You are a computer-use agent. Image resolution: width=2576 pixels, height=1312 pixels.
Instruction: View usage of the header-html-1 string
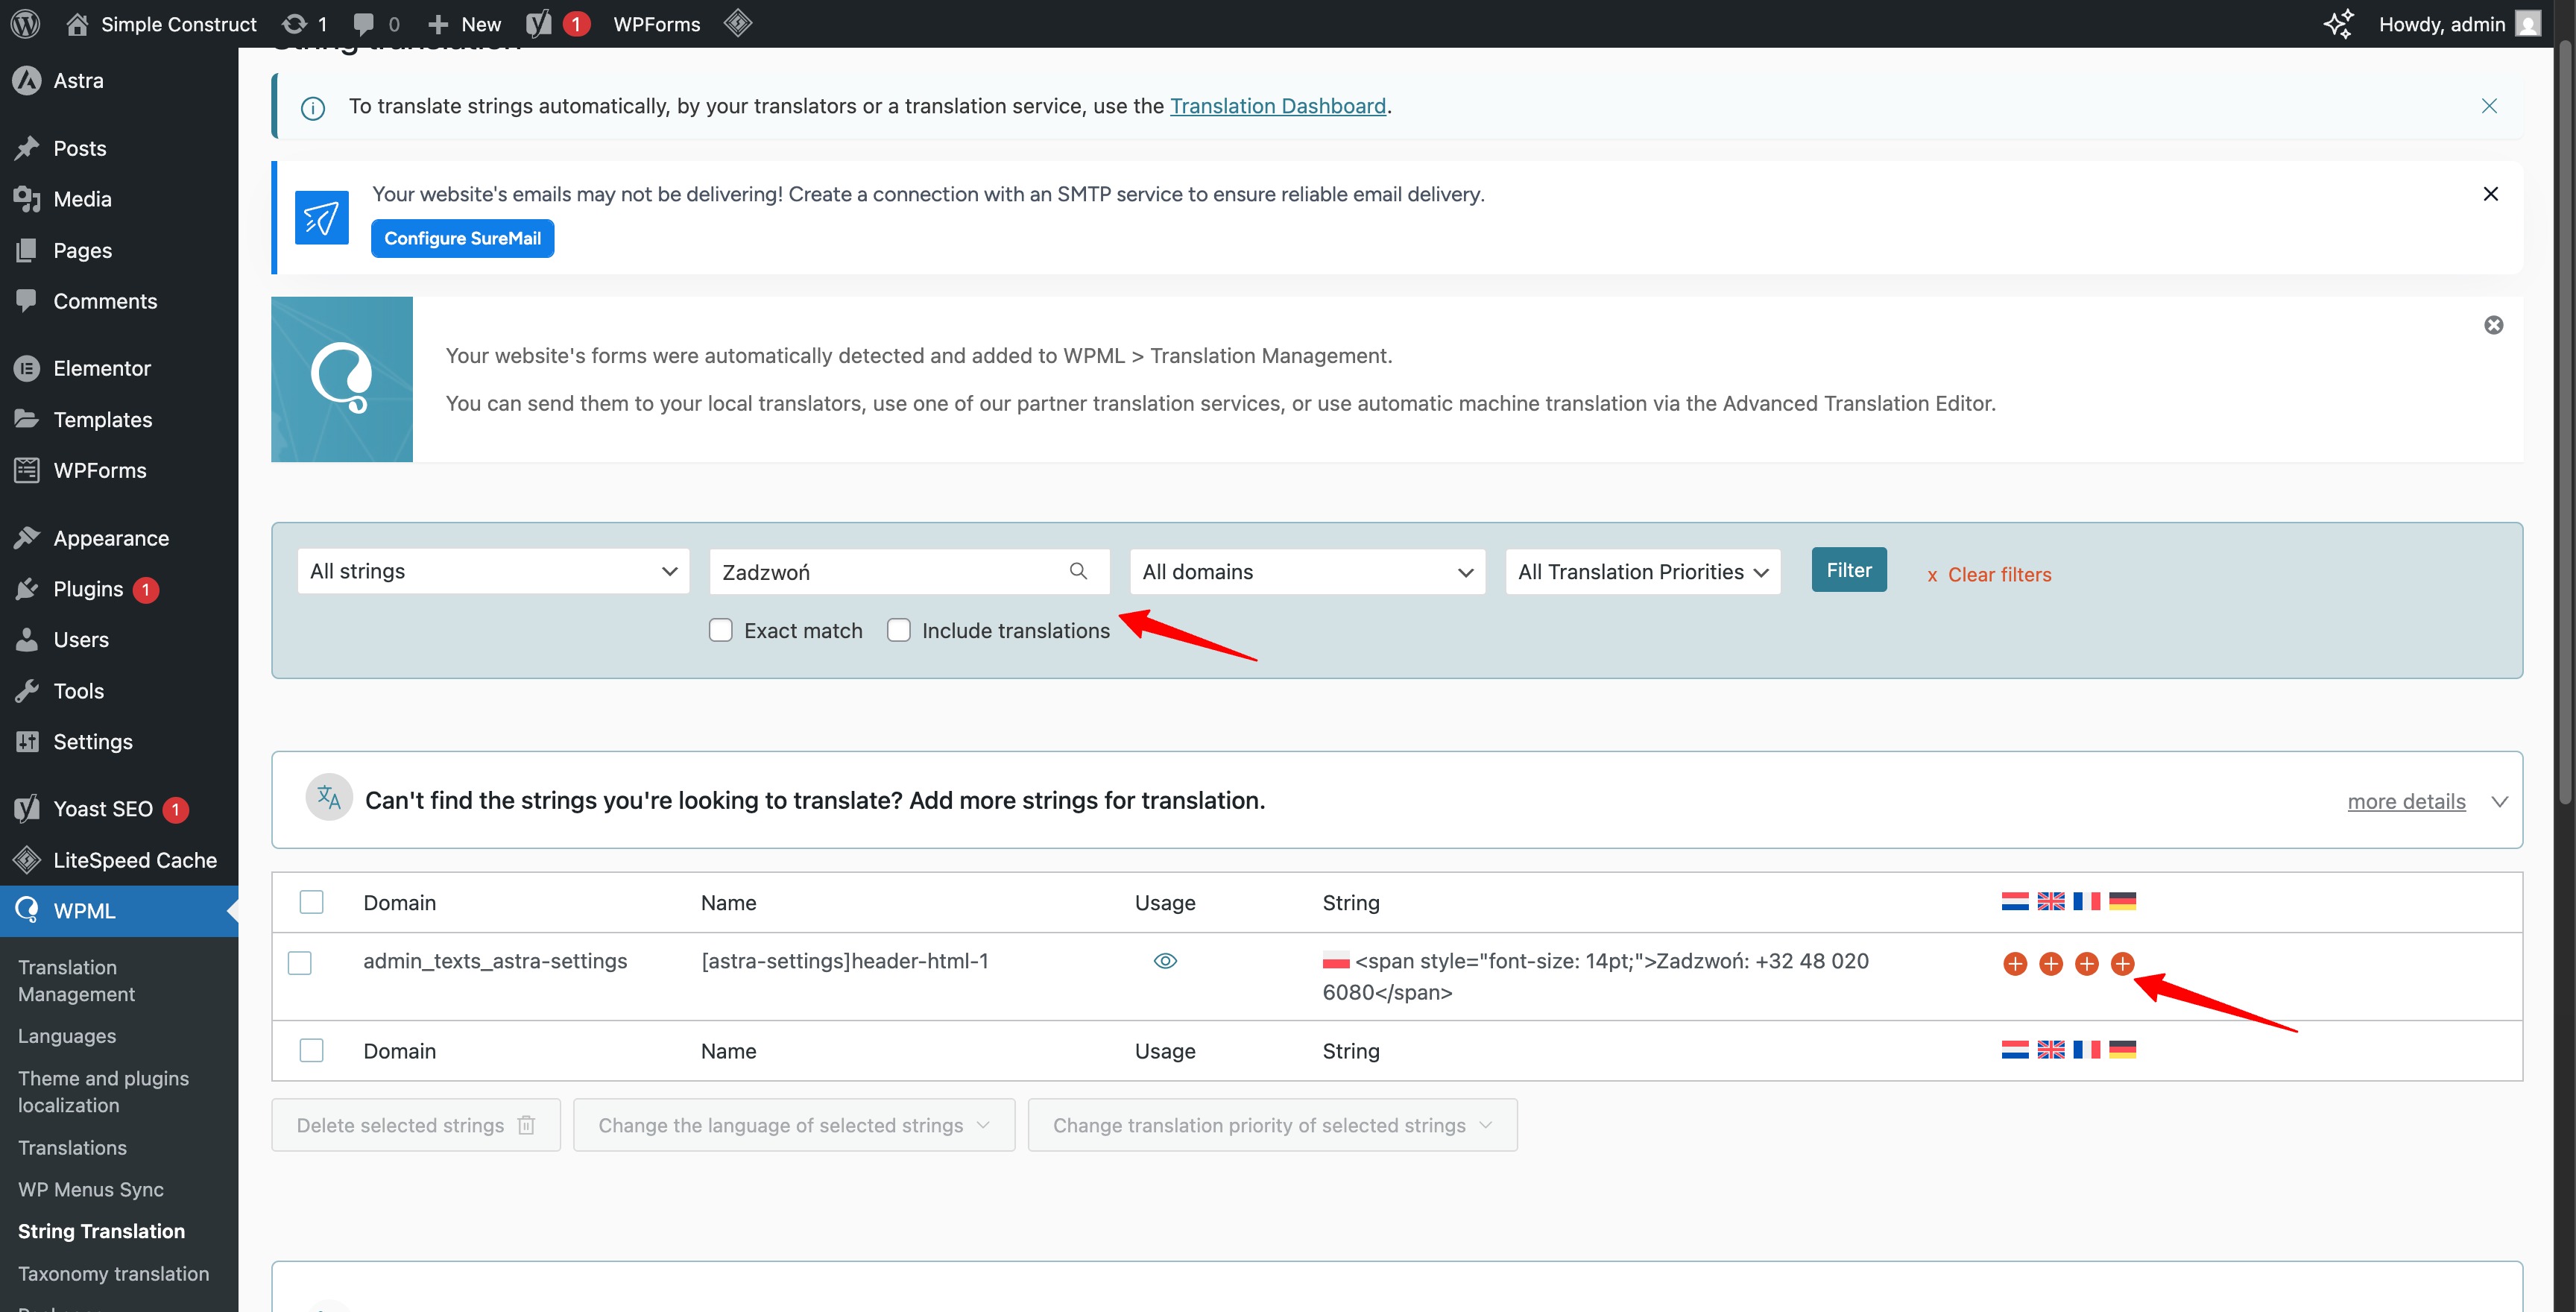(x=1165, y=961)
